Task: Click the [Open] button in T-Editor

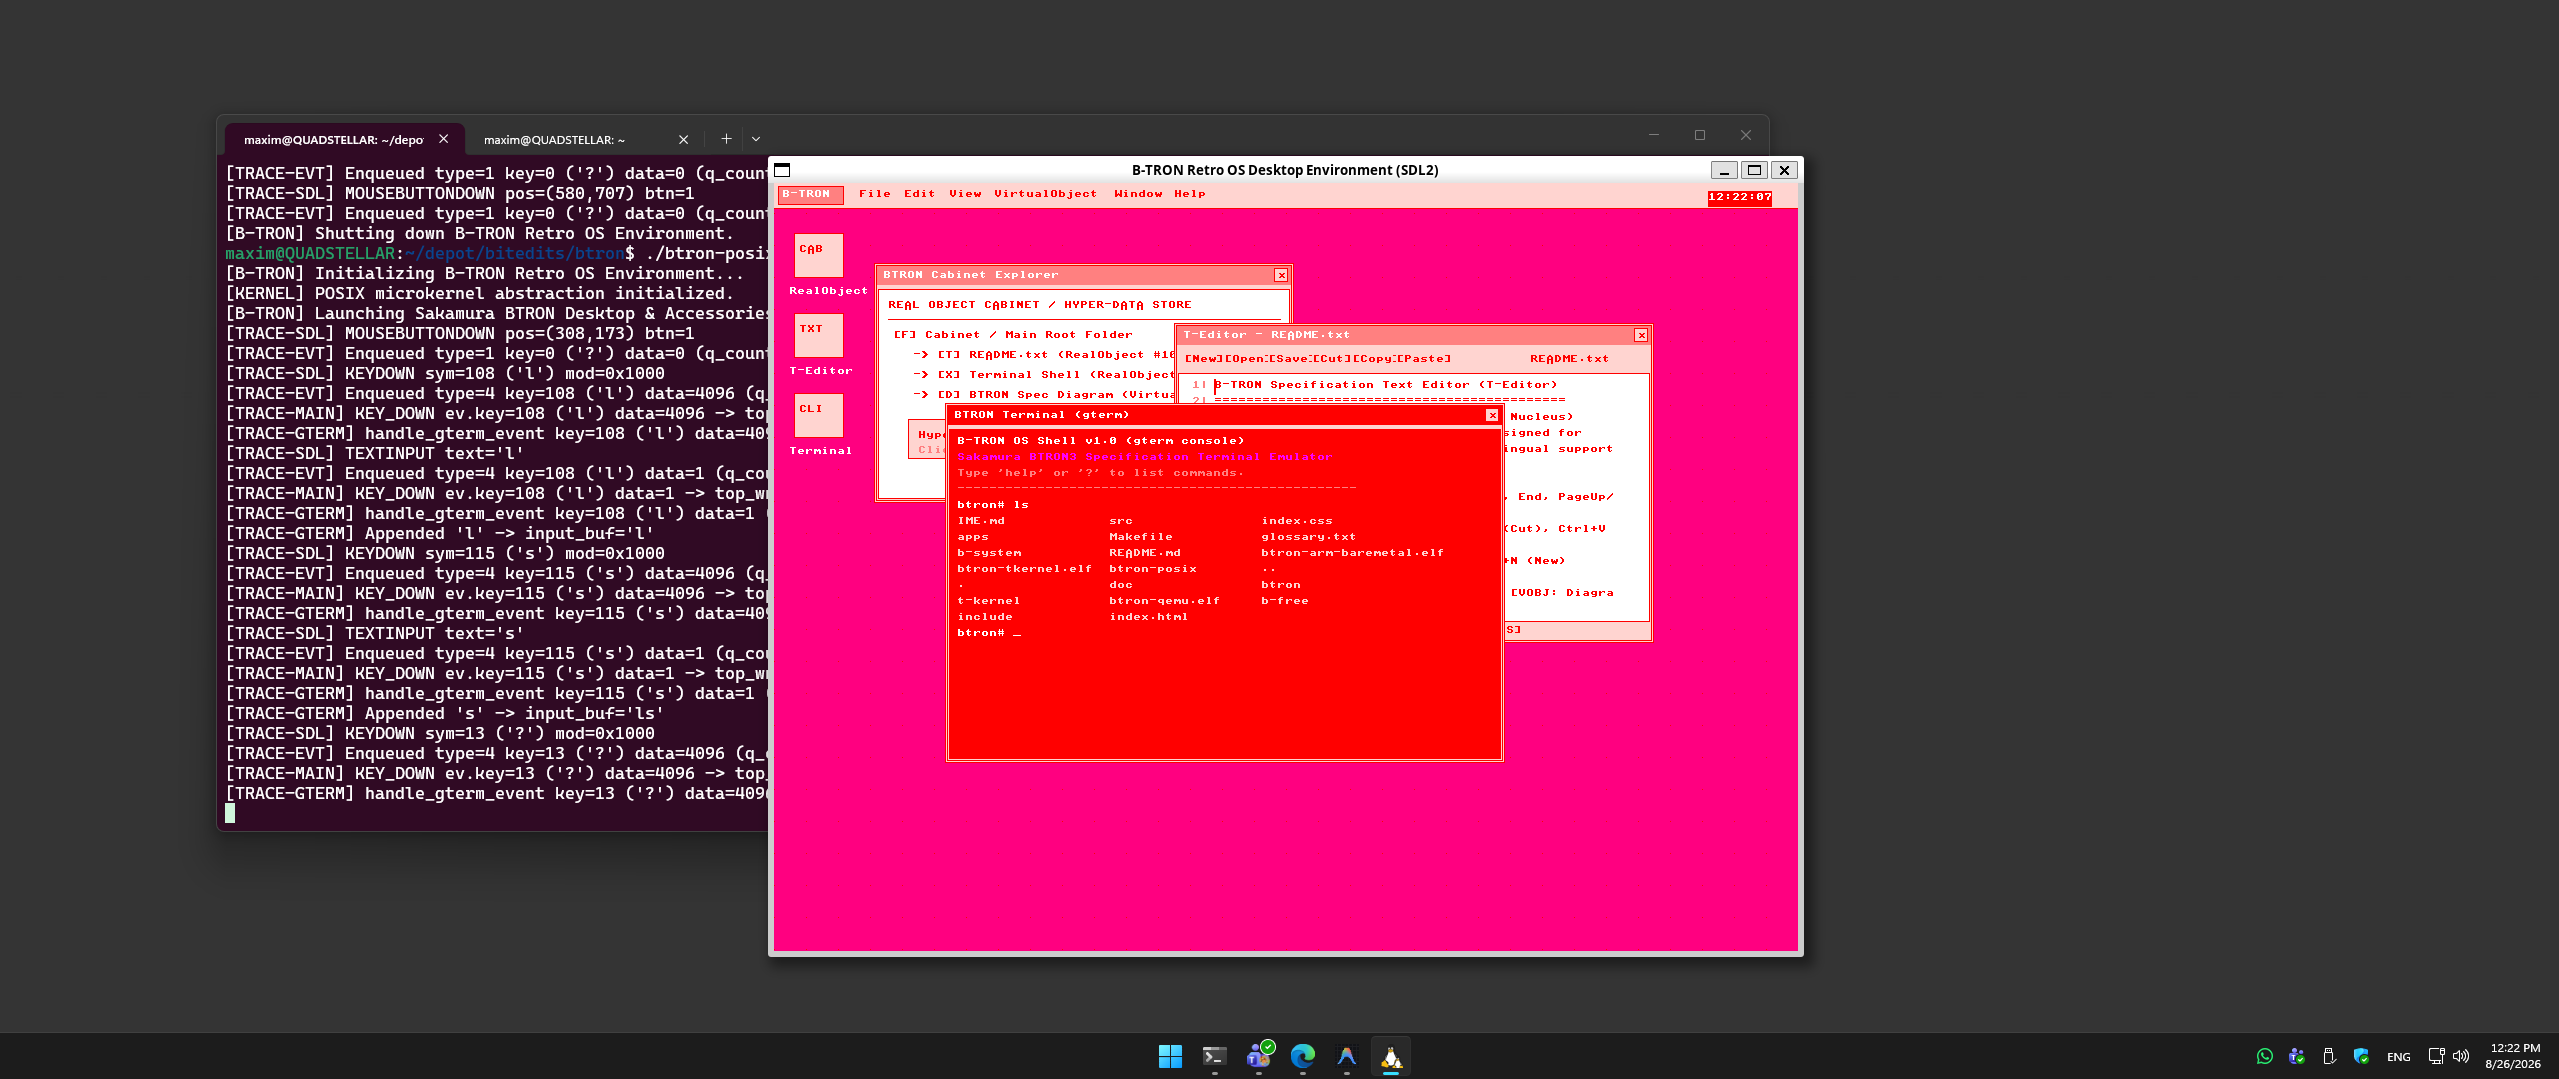Action: click(1246, 359)
